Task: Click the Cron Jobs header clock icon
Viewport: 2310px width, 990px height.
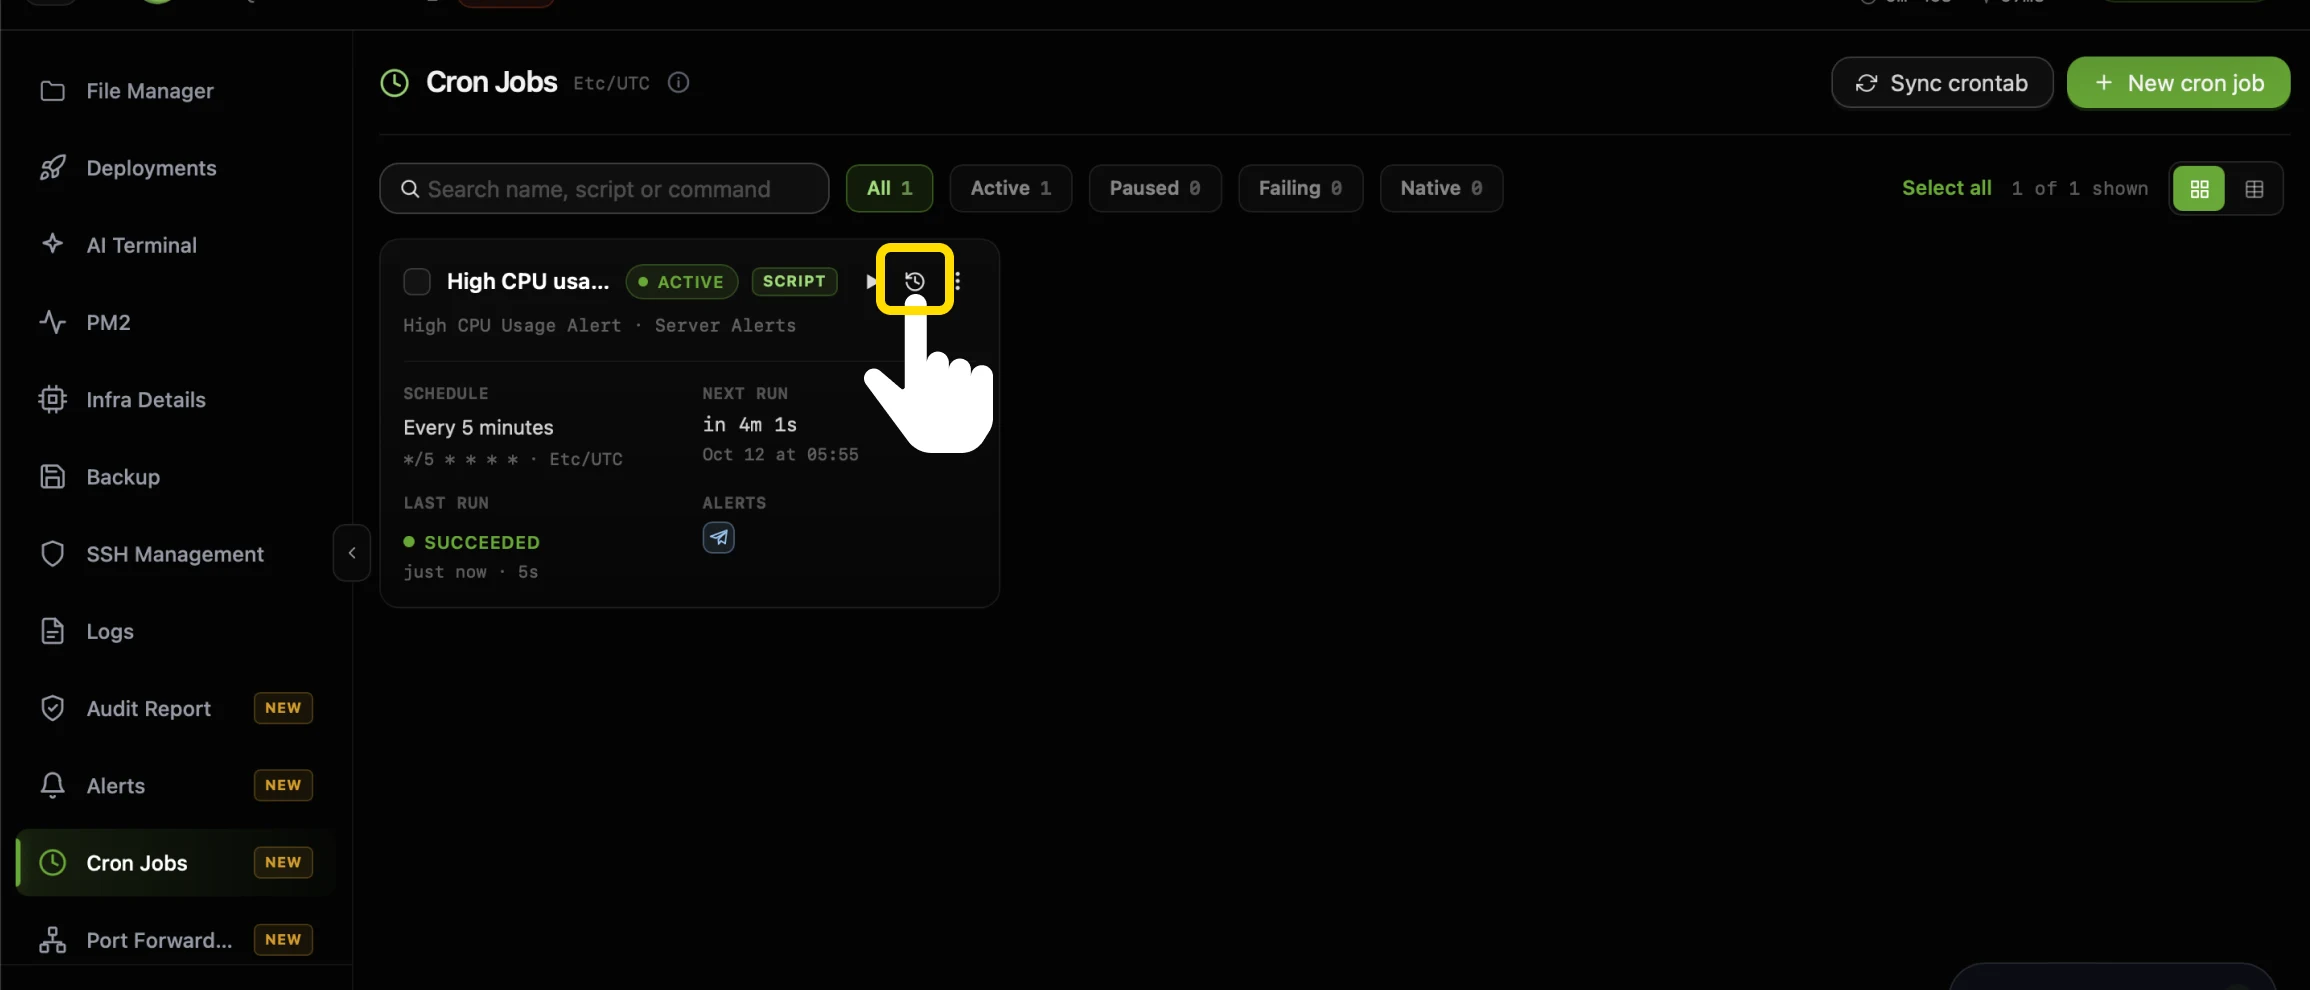Action: tap(395, 82)
